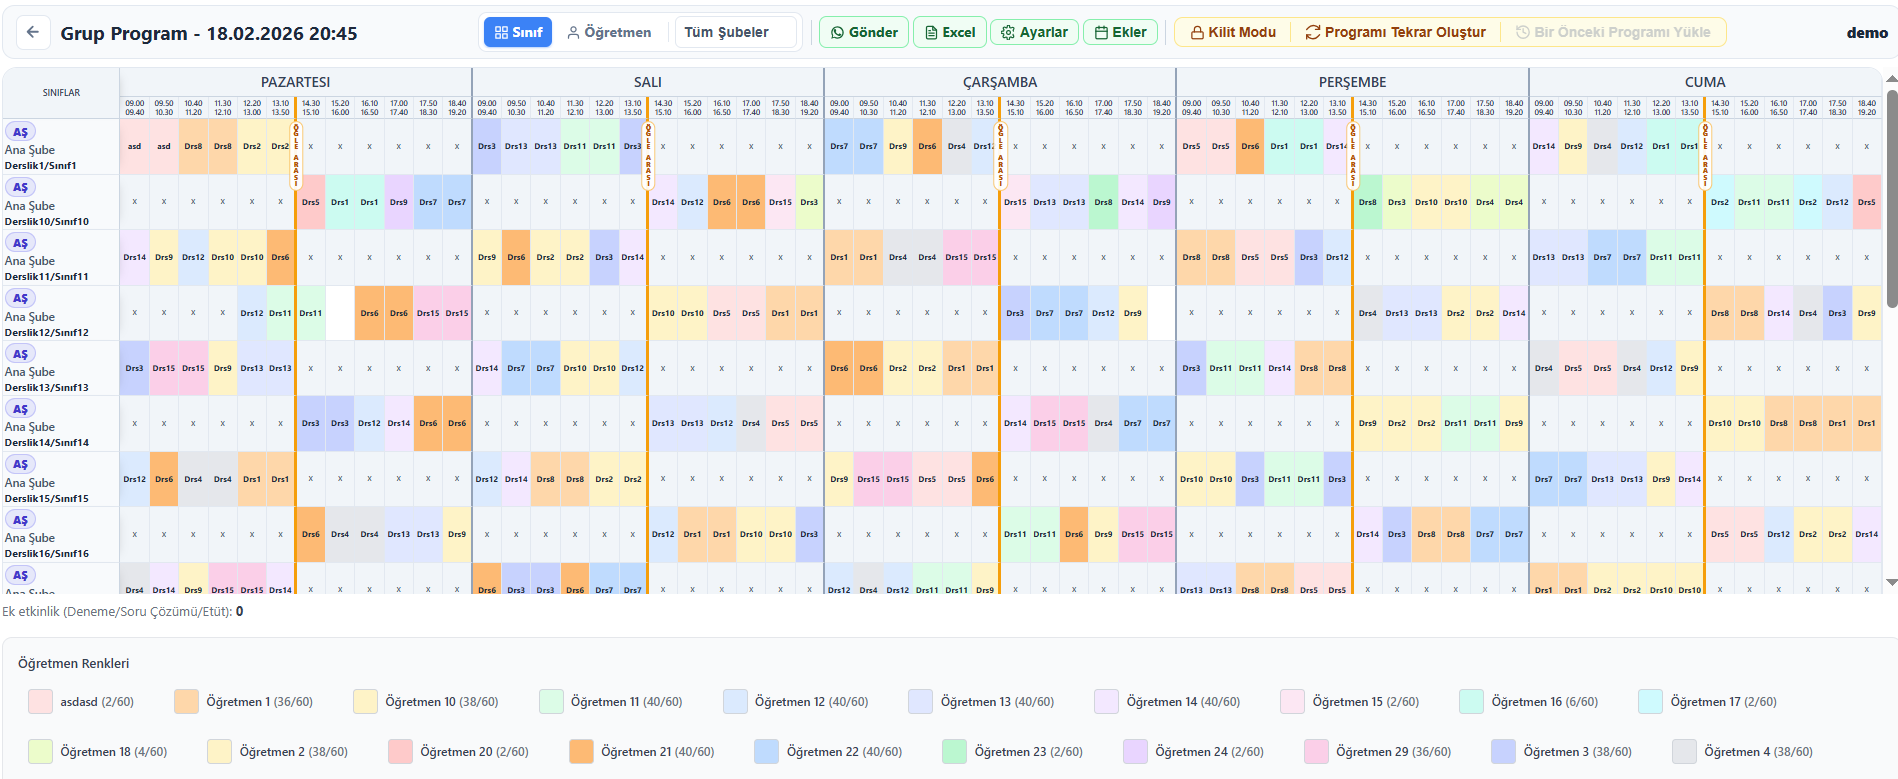This screenshot has height=779, width=1898.
Task: Toggle Kilit Modu lock mode
Action: 1232,32
